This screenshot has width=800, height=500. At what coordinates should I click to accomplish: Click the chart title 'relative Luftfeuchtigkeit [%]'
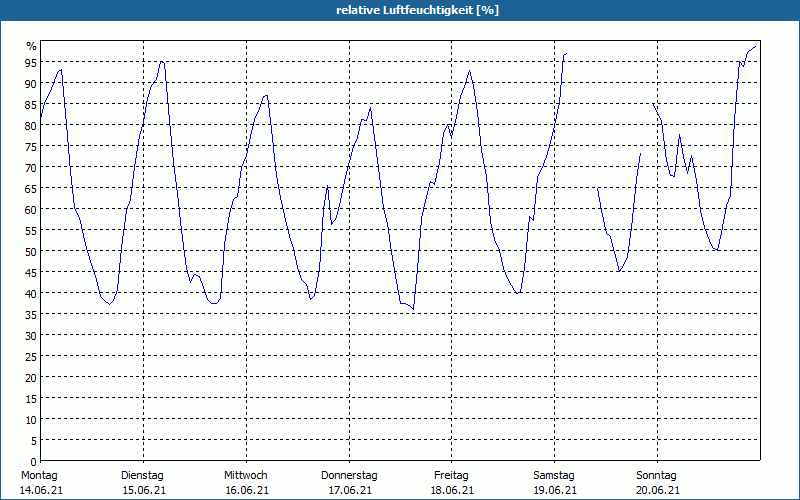coord(417,10)
